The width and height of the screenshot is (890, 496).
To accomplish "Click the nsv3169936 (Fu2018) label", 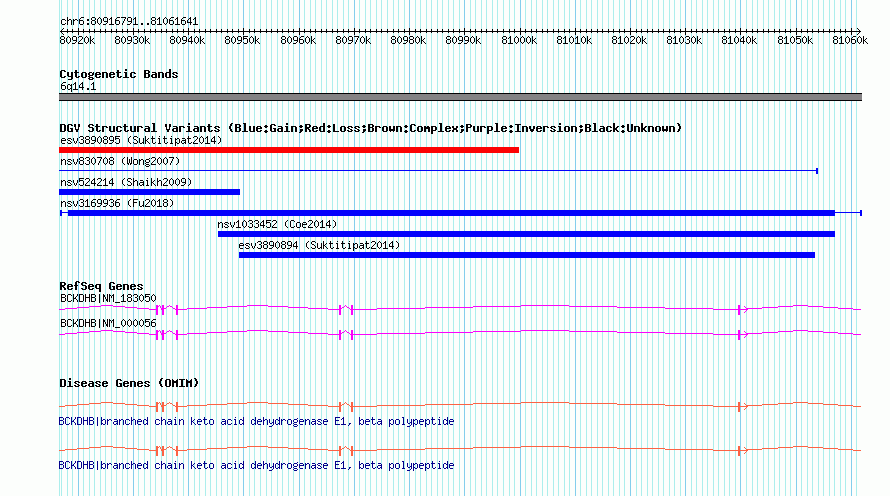I will tap(117, 203).
